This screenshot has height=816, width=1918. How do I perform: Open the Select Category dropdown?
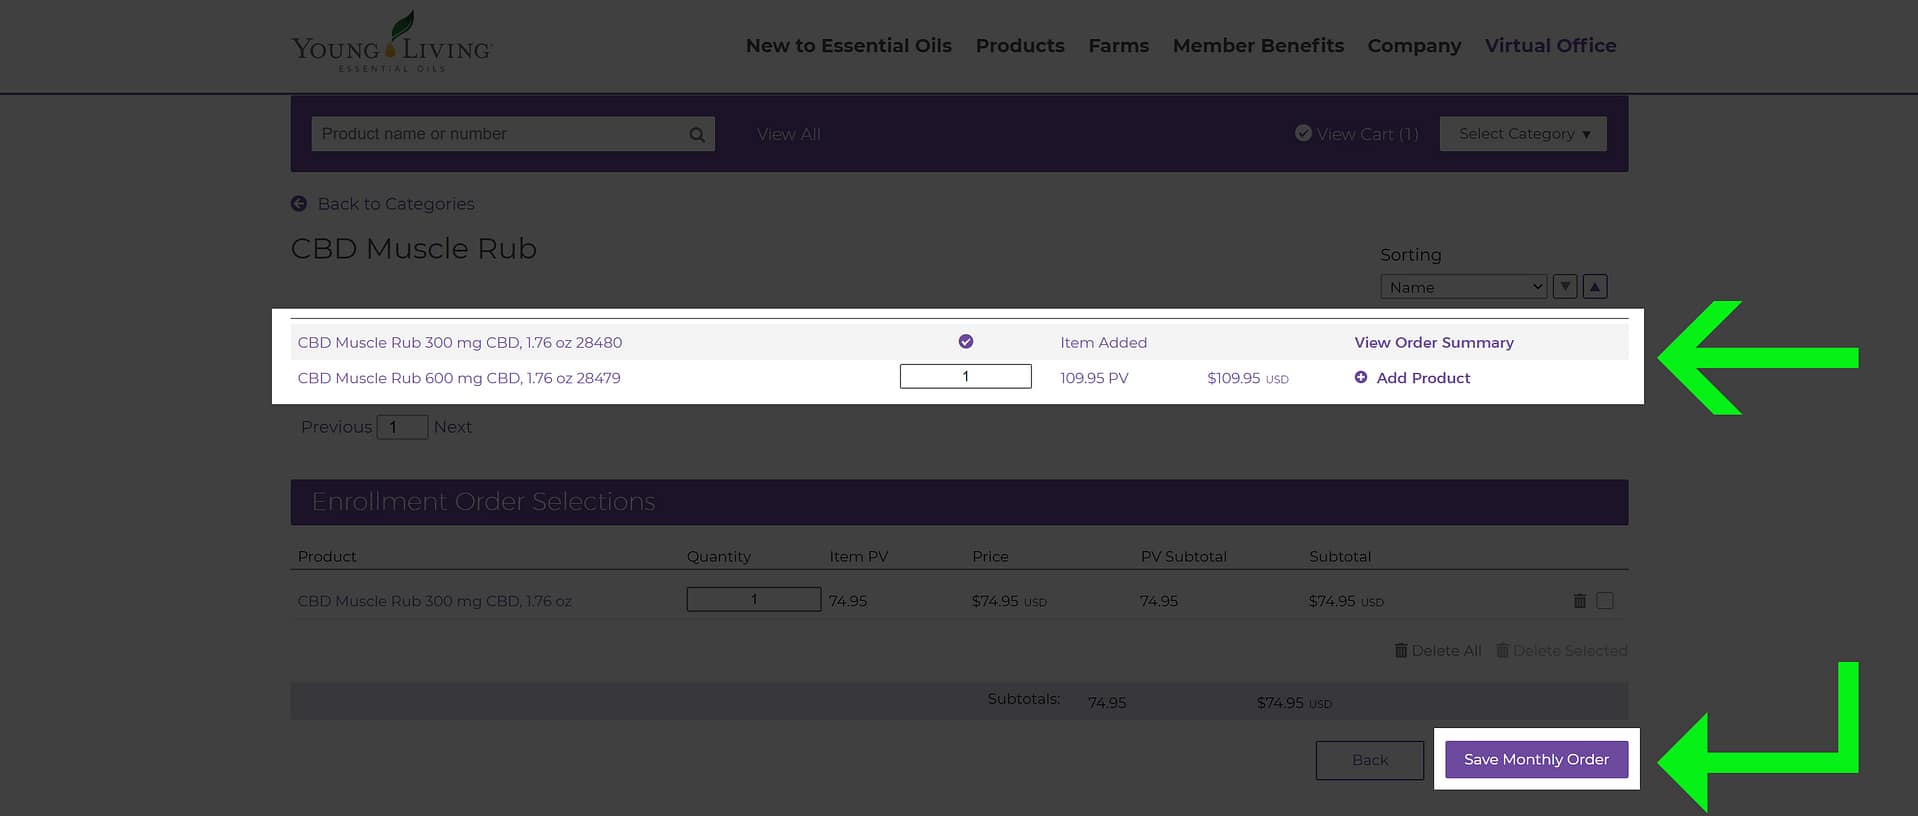tap(1523, 134)
